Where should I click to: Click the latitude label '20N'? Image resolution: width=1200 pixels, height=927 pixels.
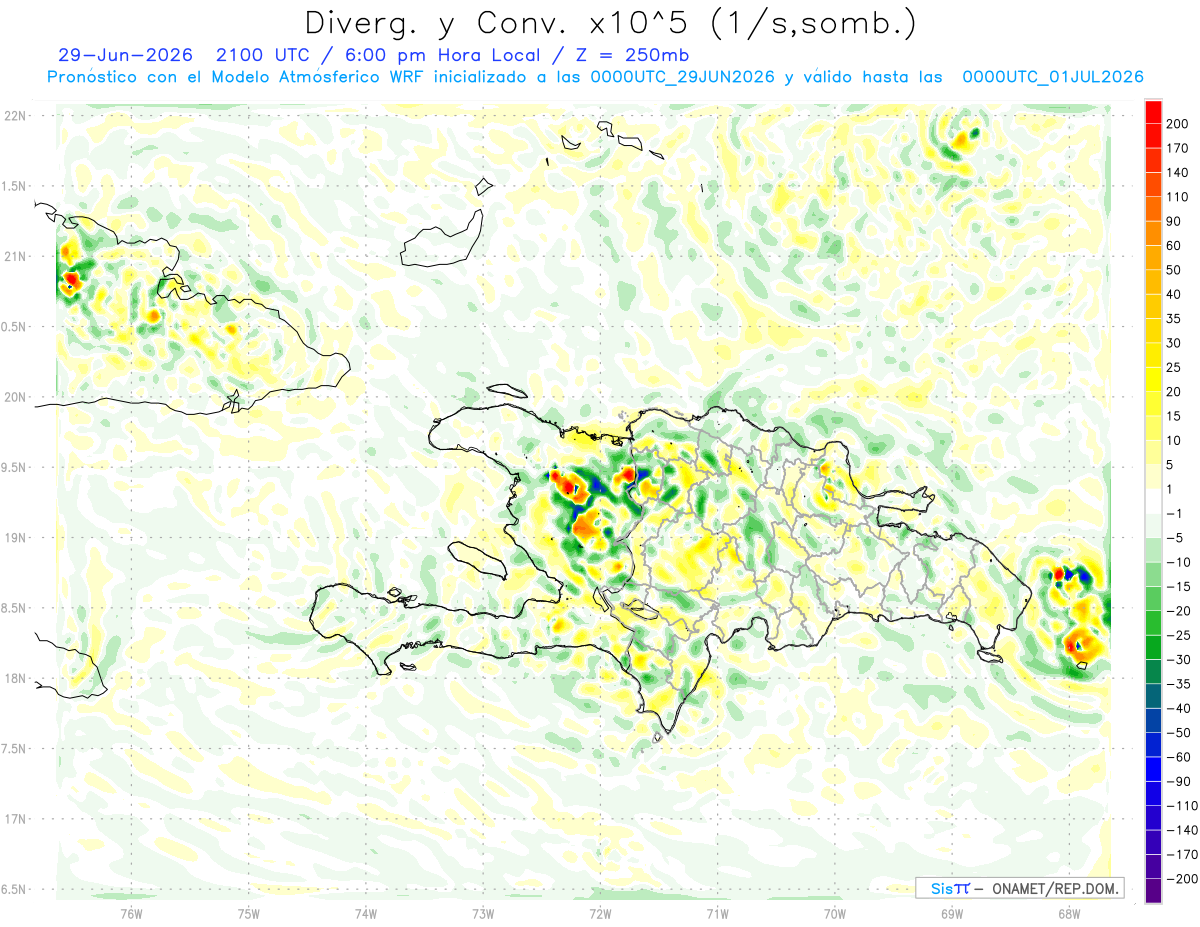(14, 397)
